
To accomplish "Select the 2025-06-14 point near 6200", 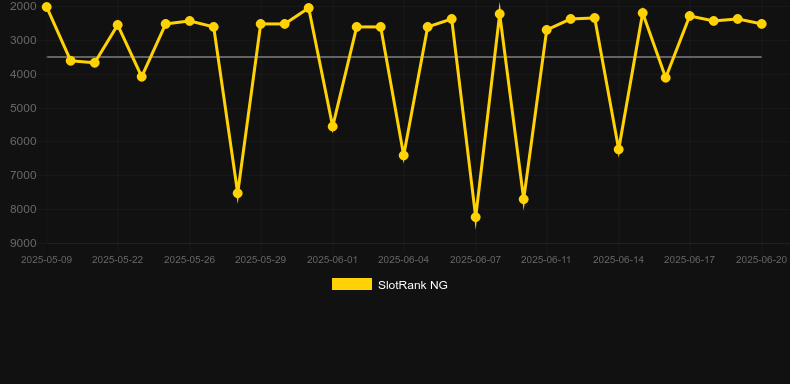I will pyautogui.click(x=619, y=150).
